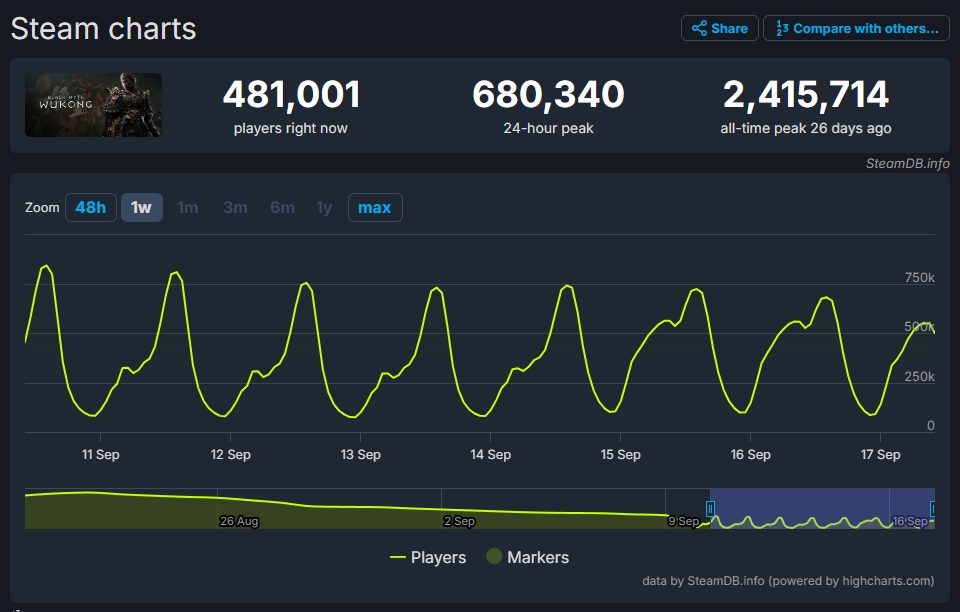
Task: Click the 15 Sep axis label
Action: [x=620, y=455]
